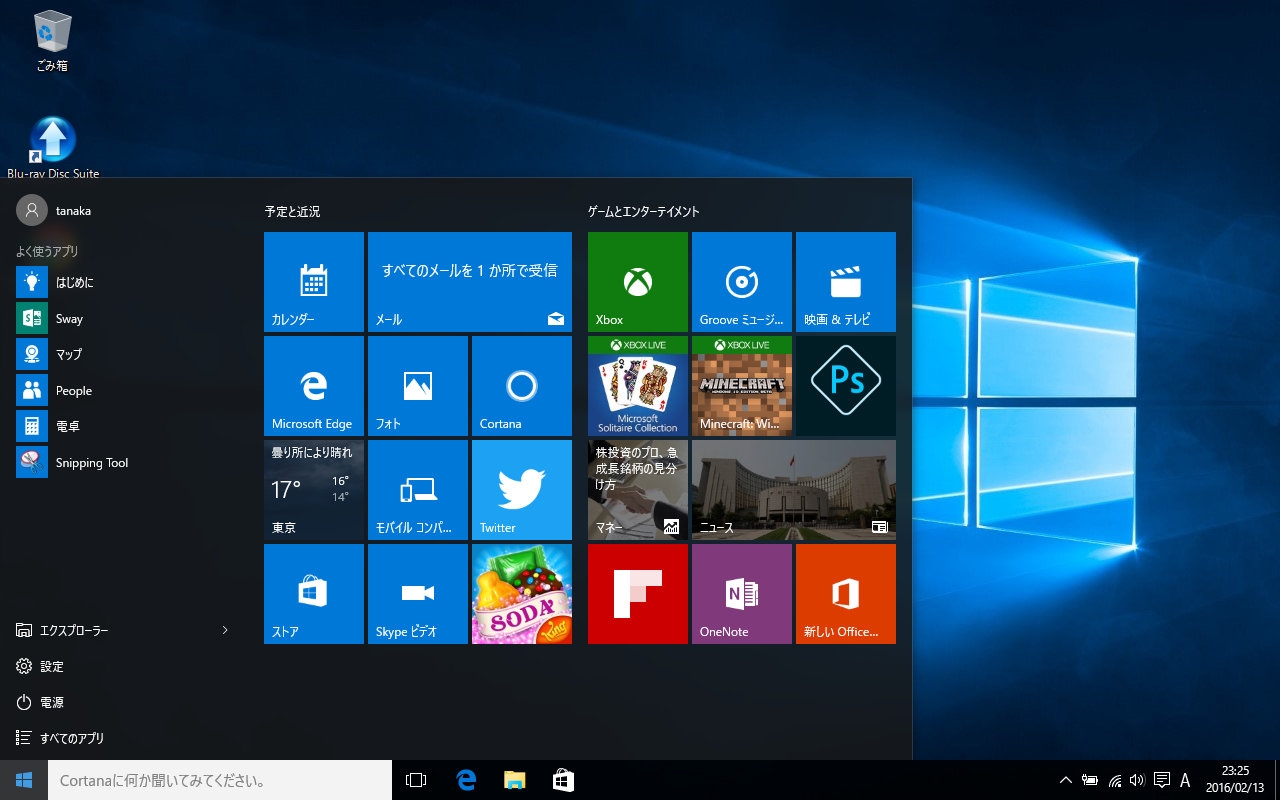Open the Groove ミュージック tile
The width and height of the screenshot is (1280, 800).
(742, 282)
